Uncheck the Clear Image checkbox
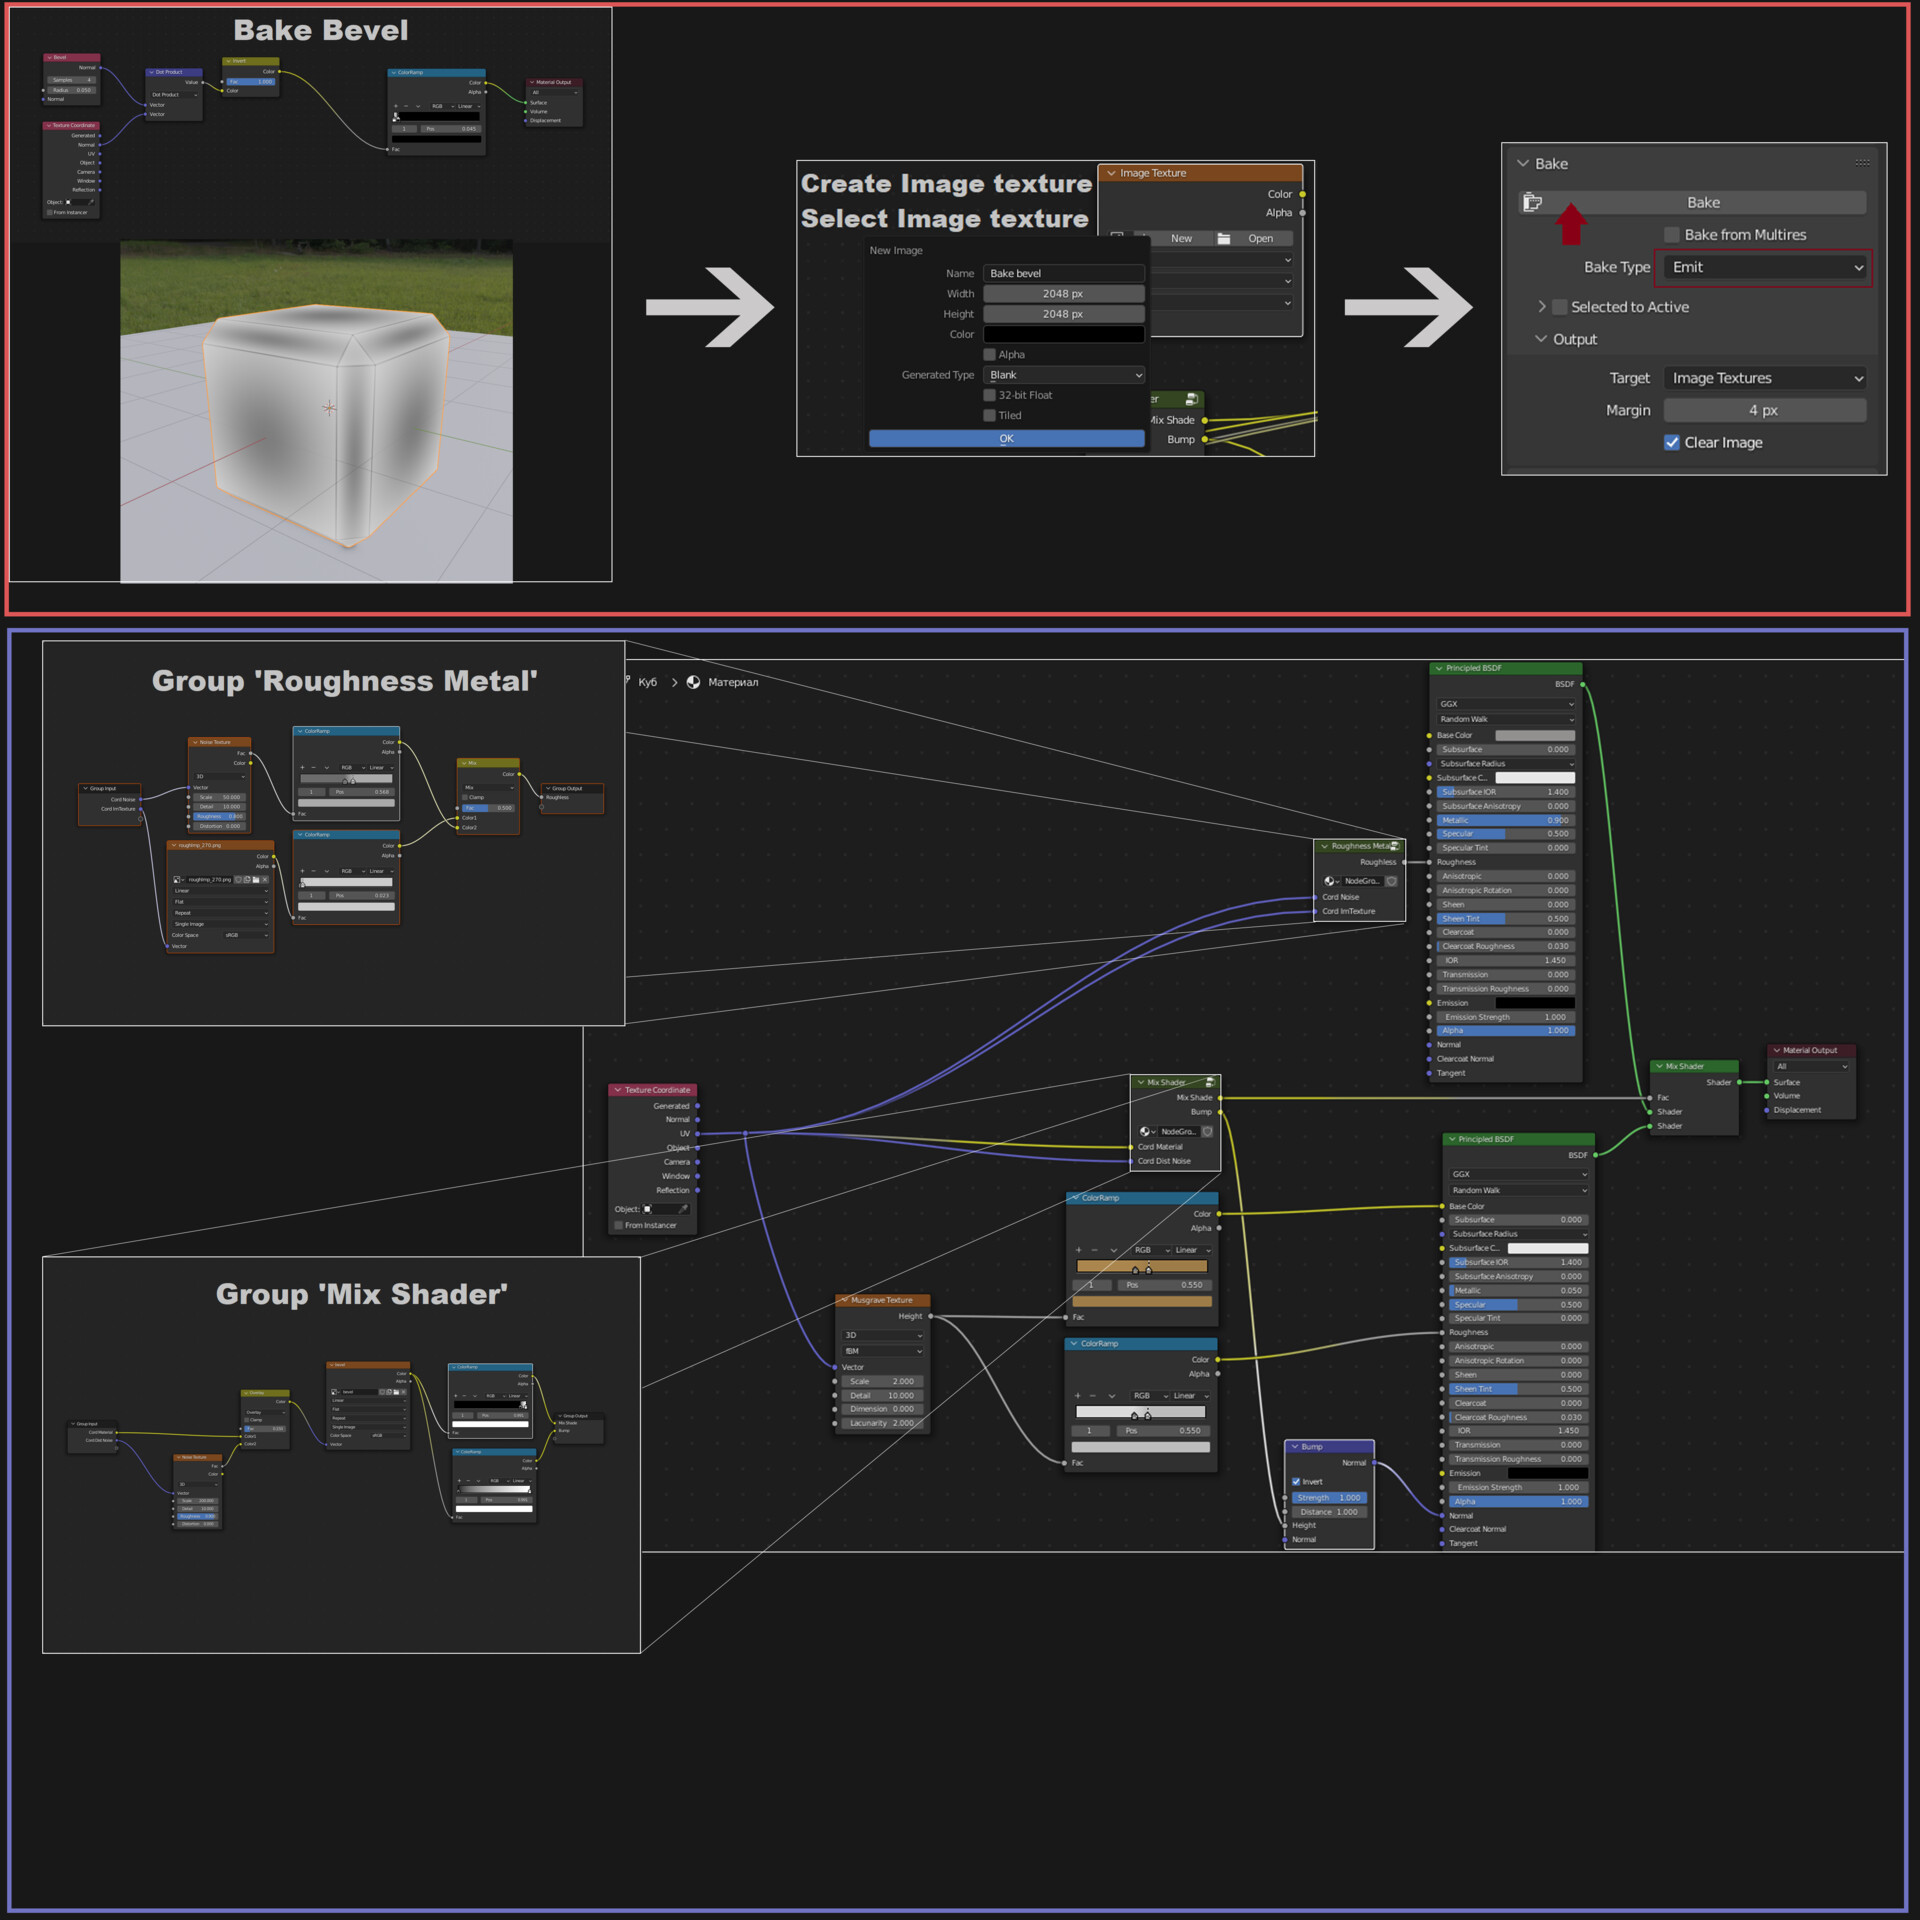1920x1920 pixels. [1671, 442]
